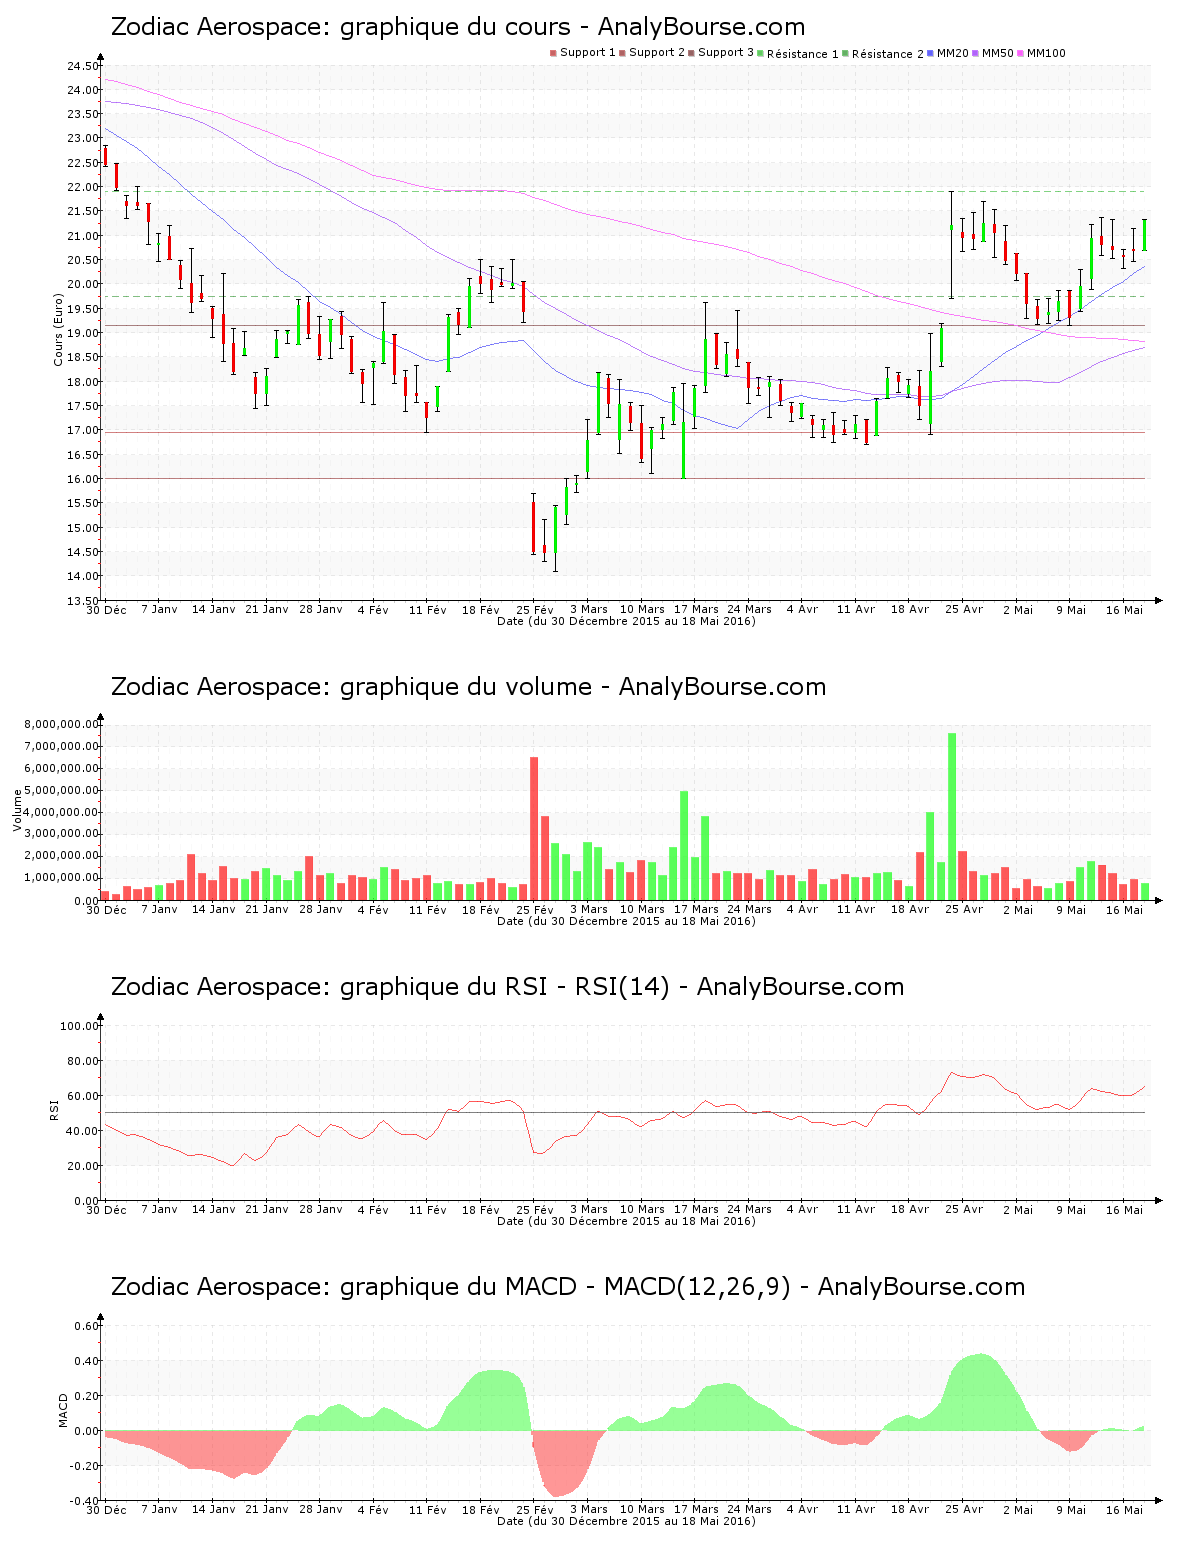Click the 'graphique du volume' chart title
The width and height of the screenshot is (1200, 1550).
pyautogui.click(x=468, y=687)
